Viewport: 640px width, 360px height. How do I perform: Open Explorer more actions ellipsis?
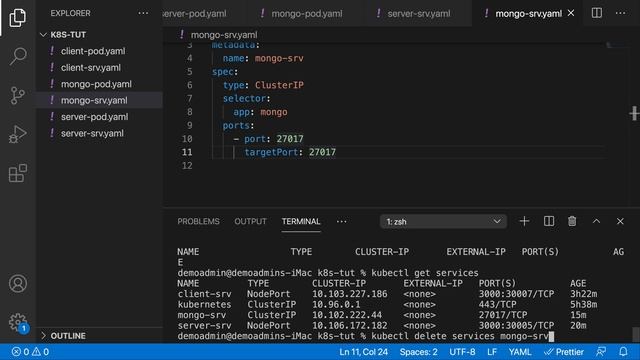point(143,13)
